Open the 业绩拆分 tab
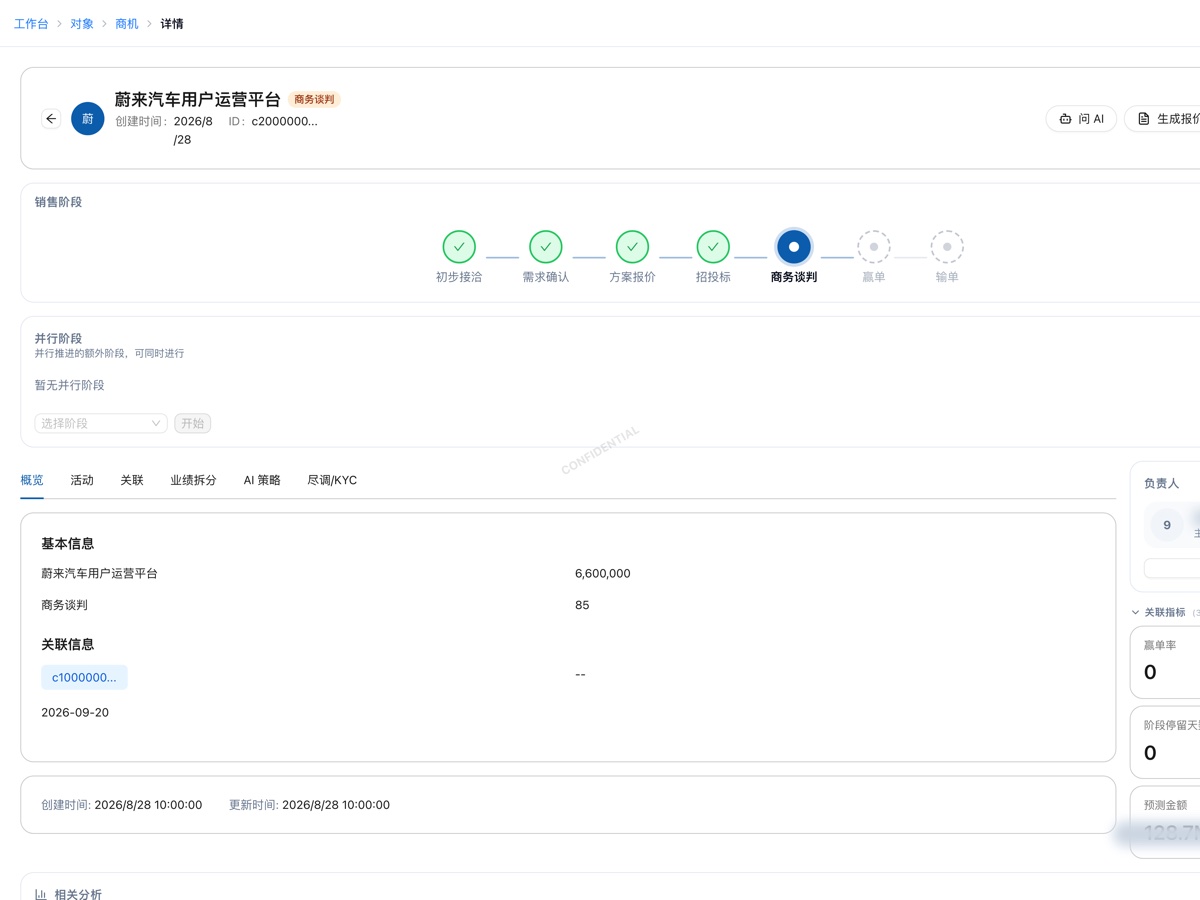 (193, 480)
